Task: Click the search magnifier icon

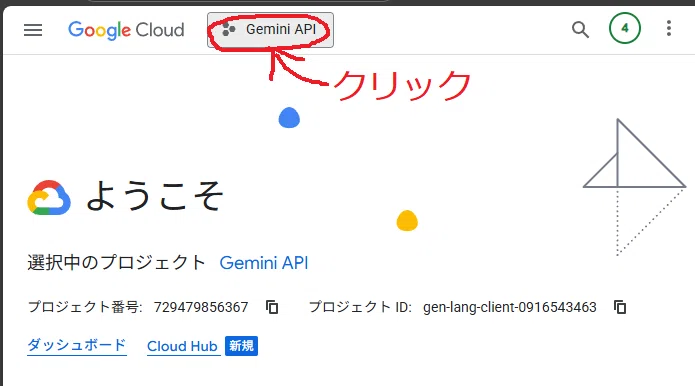Action: click(x=580, y=30)
